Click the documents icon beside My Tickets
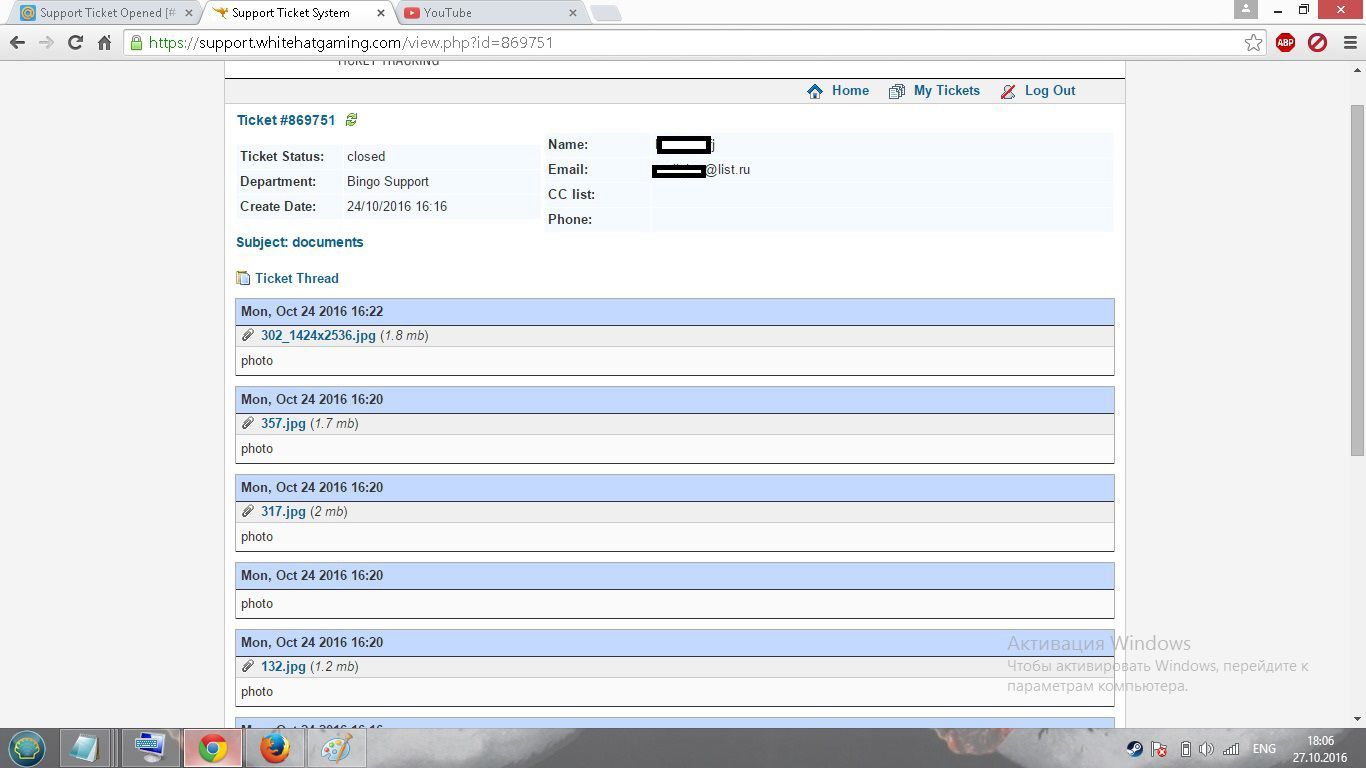The height and width of the screenshot is (768, 1366). (x=897, y=91)
